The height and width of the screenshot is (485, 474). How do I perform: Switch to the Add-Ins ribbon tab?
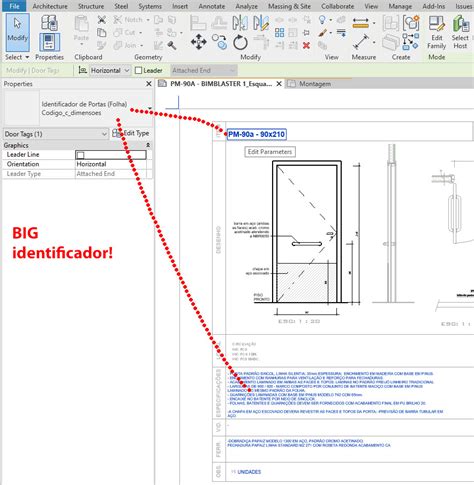[434, 6]
